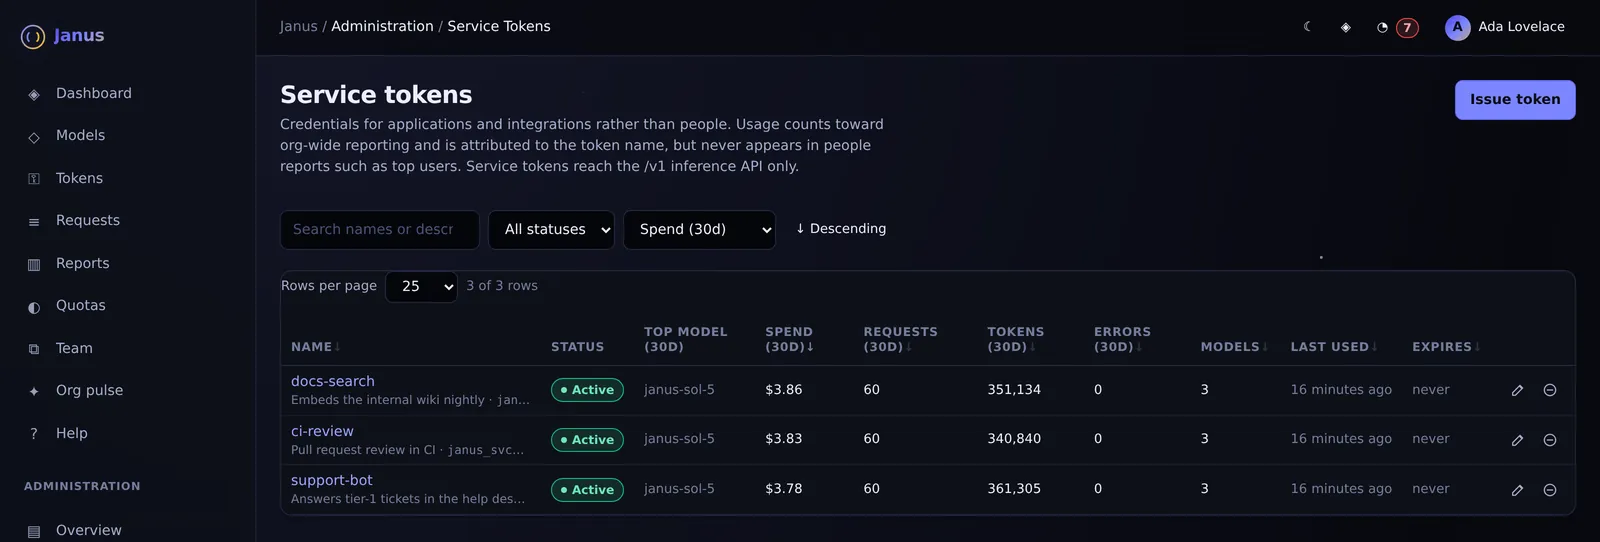Sort by the Models column header
This screenshot has height=542, width=1600.
point(1235,347)
